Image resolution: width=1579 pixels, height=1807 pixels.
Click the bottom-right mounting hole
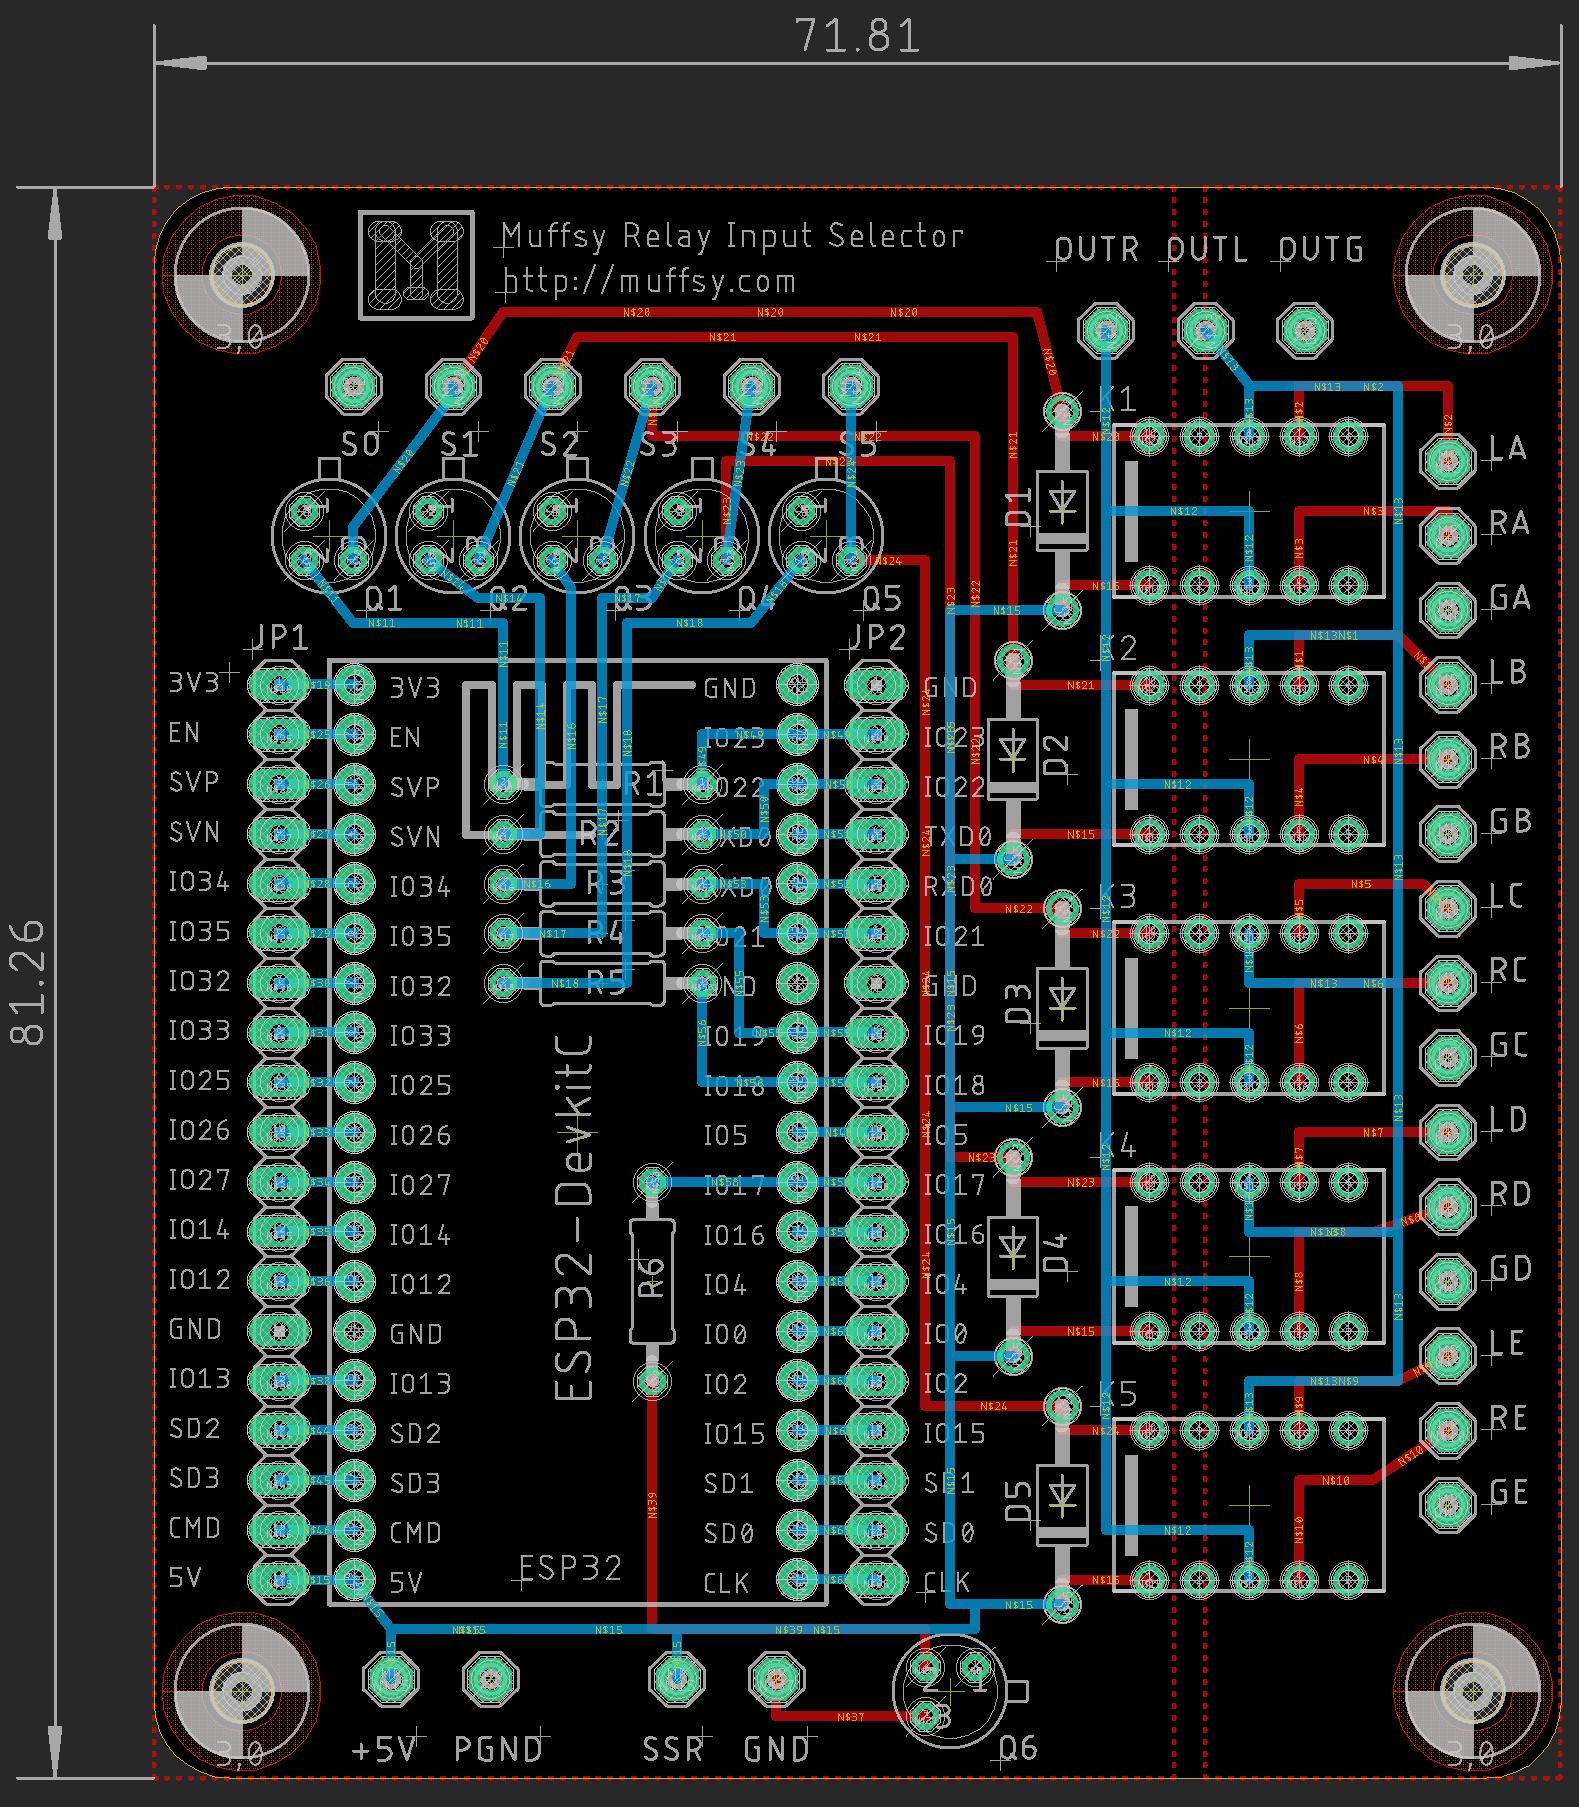point(1471,1690)
